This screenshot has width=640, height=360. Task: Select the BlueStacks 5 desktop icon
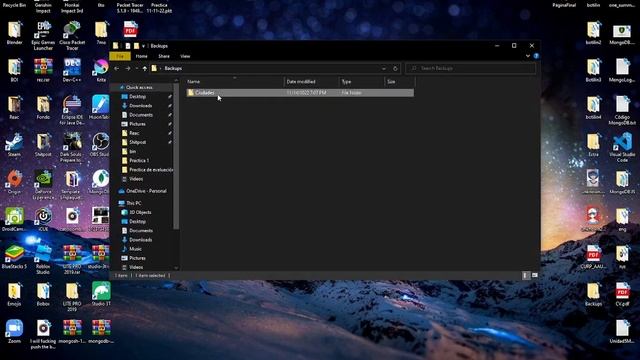pyautogui.click(x=14, y=257)
